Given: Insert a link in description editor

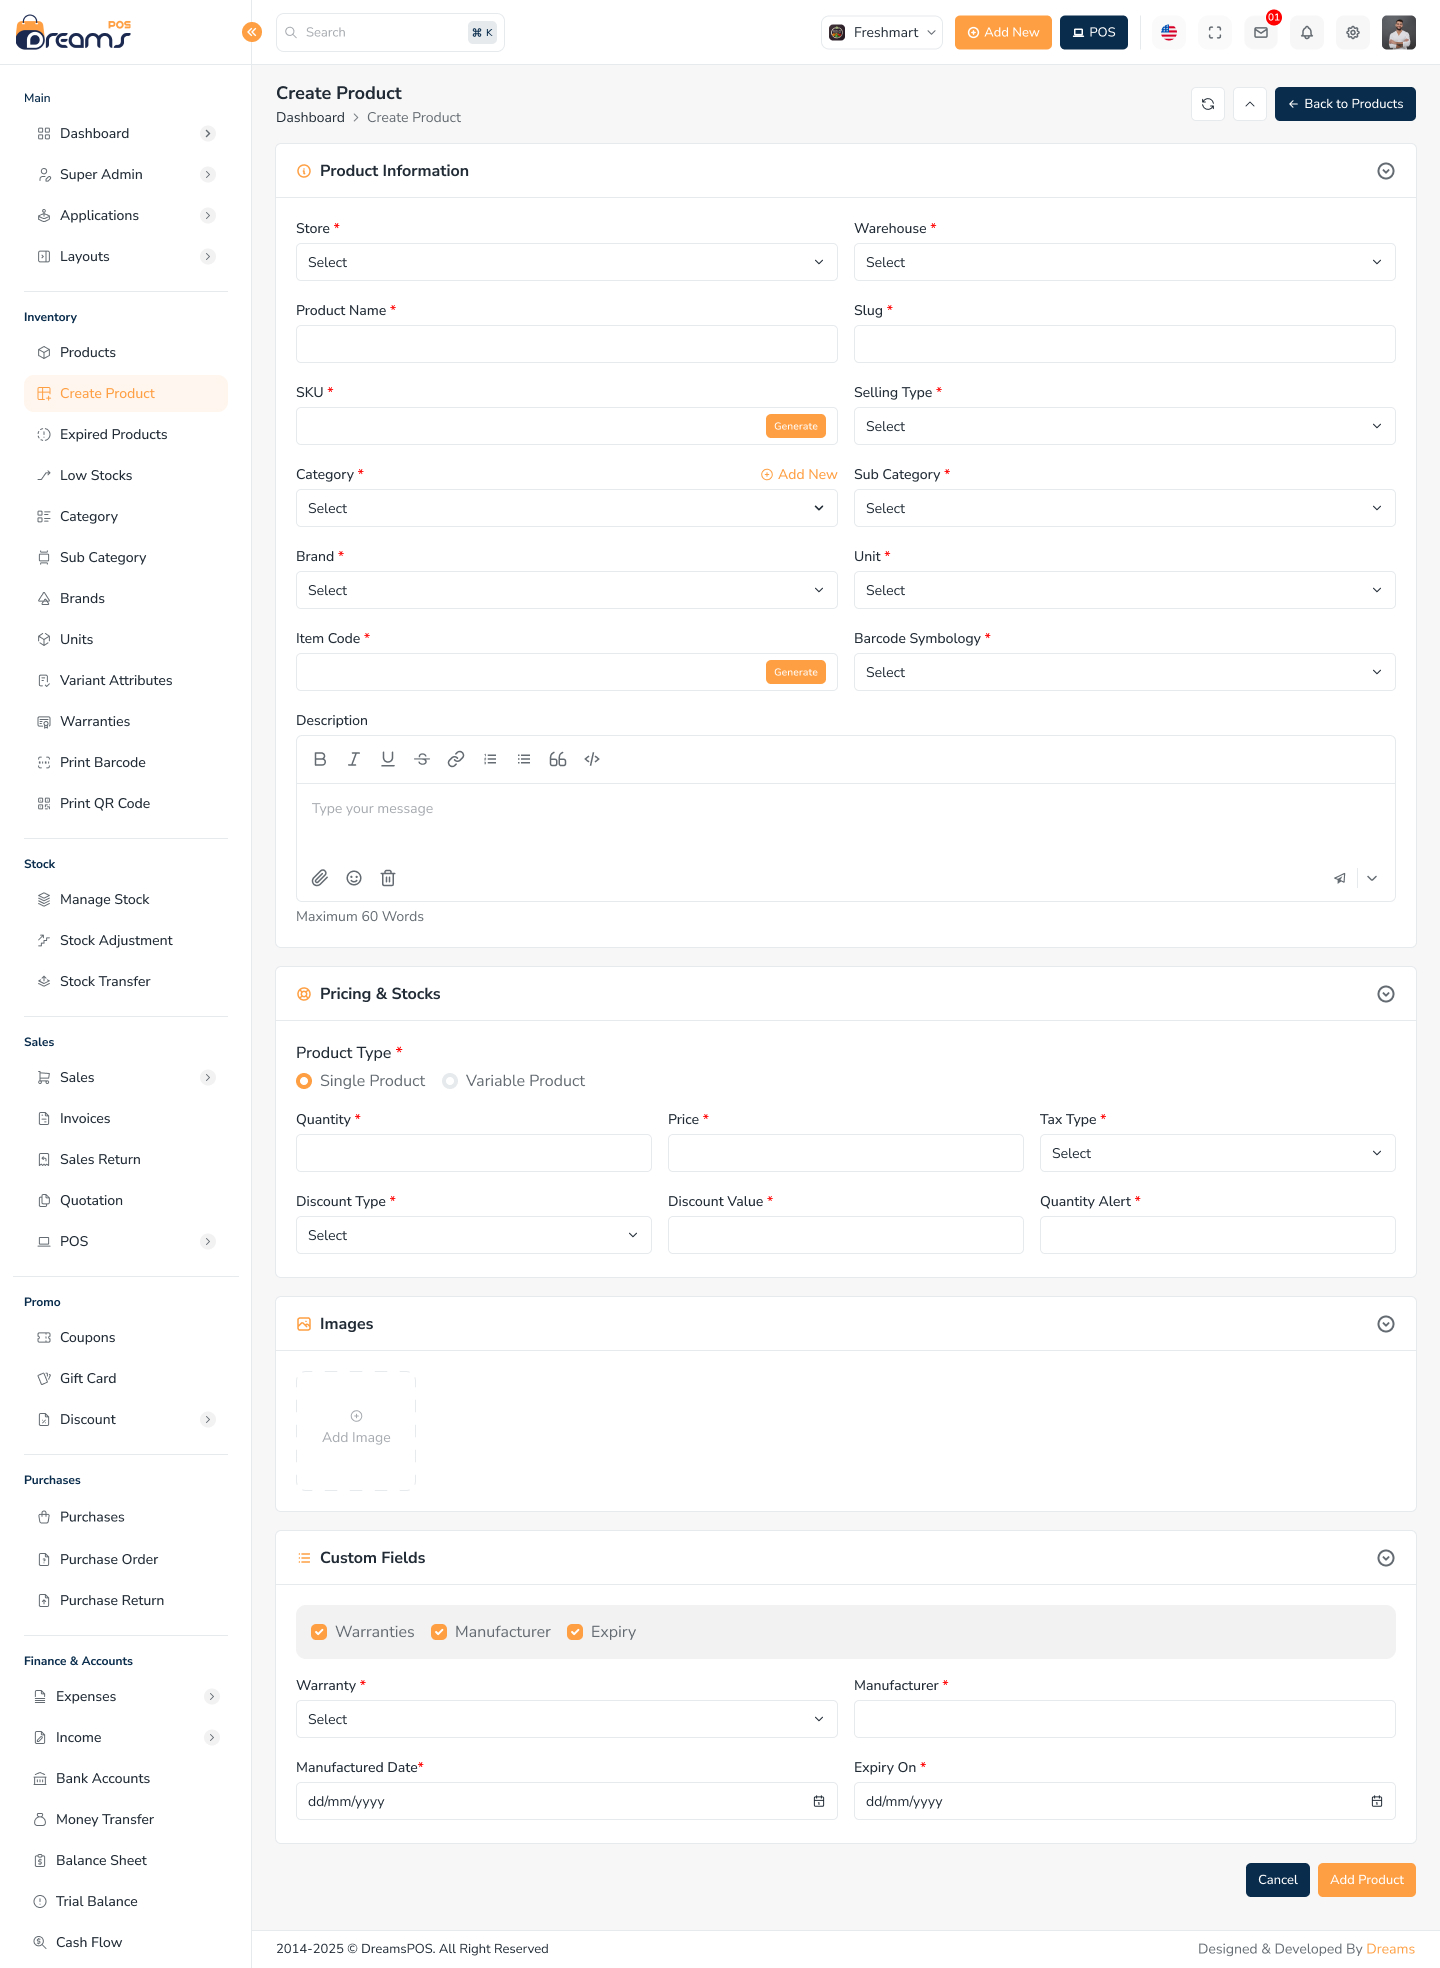Looking at the screenshot, I should pyautogui.click(x=456, y=759).
